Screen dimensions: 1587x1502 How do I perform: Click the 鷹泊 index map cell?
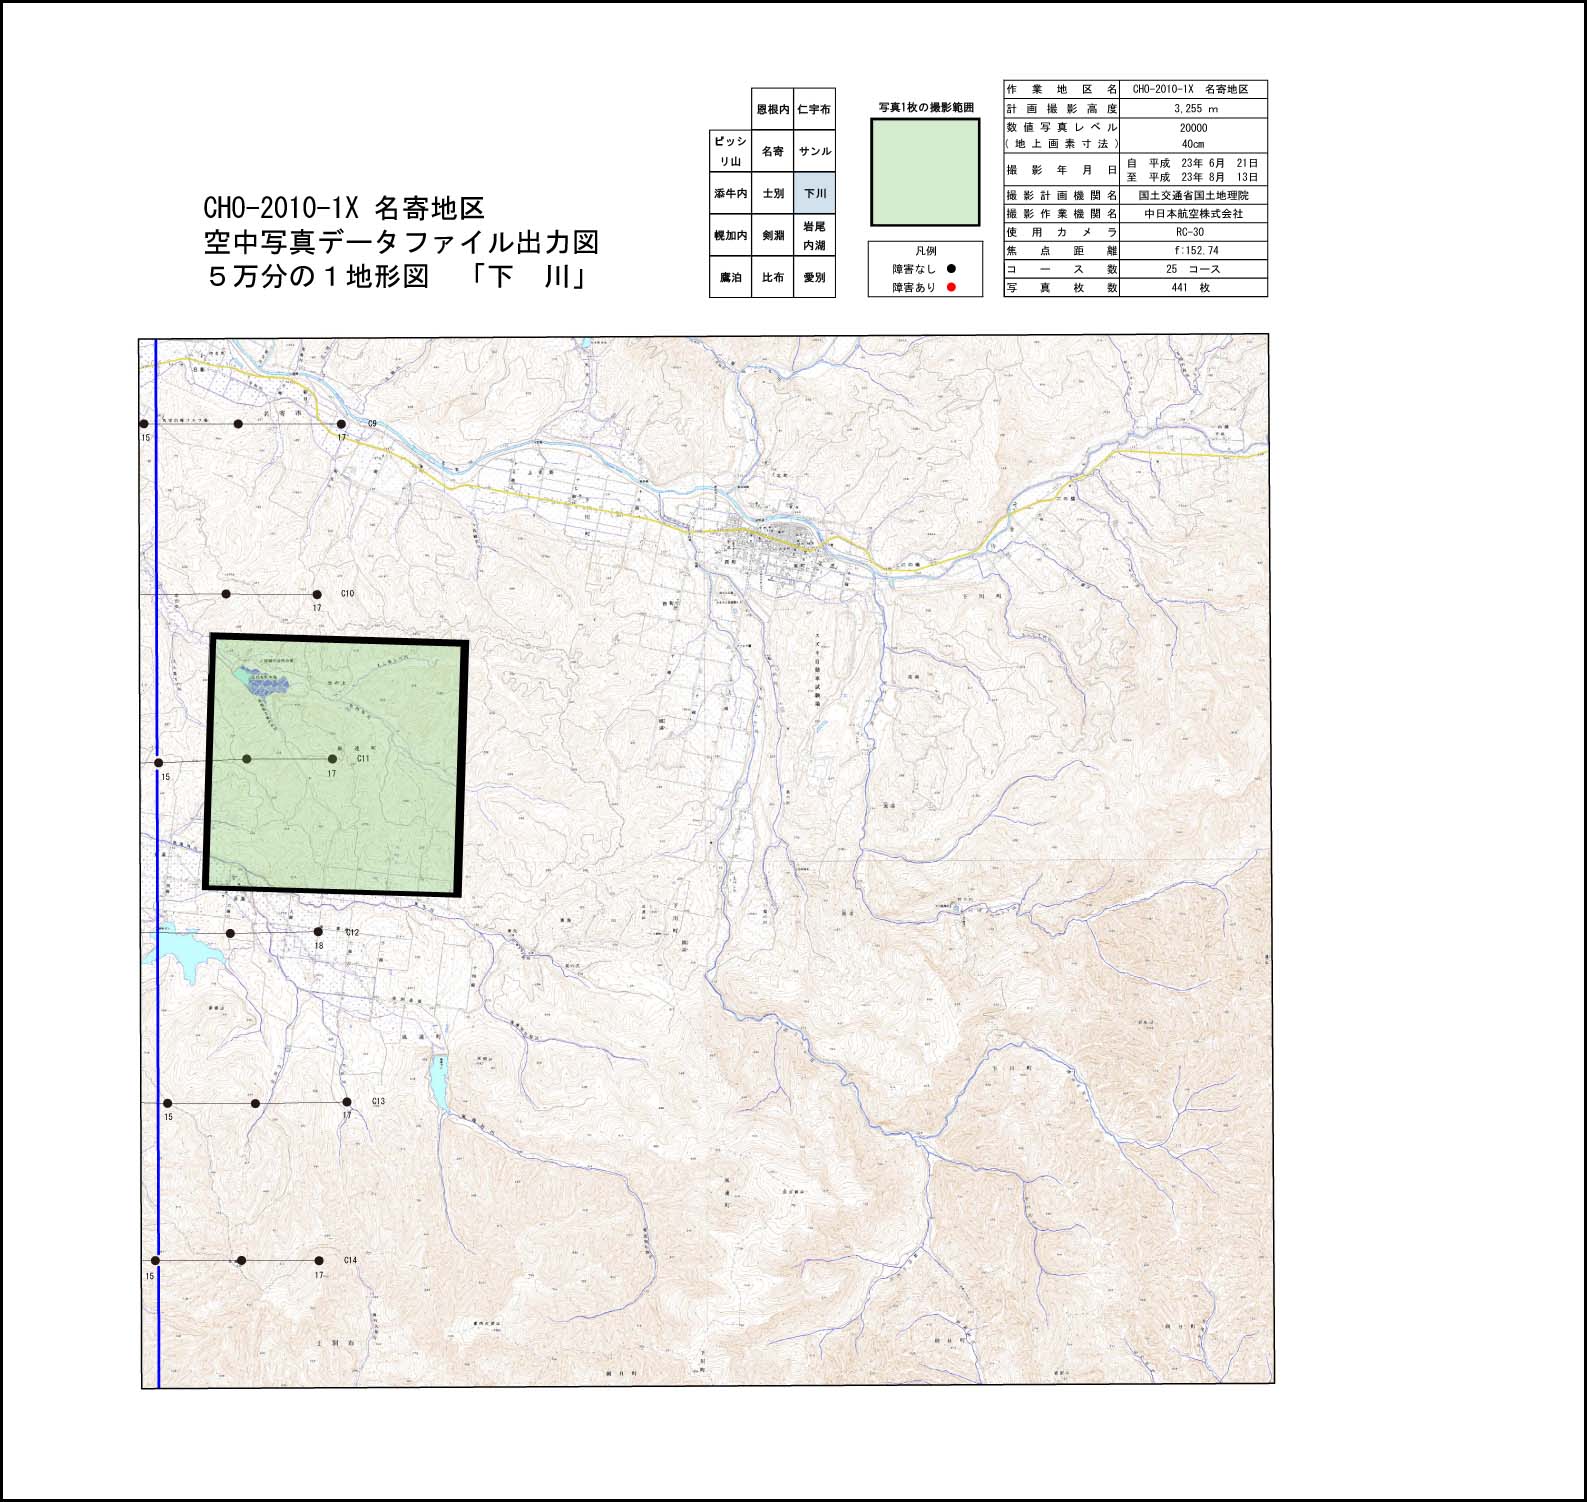pos(730,277)
